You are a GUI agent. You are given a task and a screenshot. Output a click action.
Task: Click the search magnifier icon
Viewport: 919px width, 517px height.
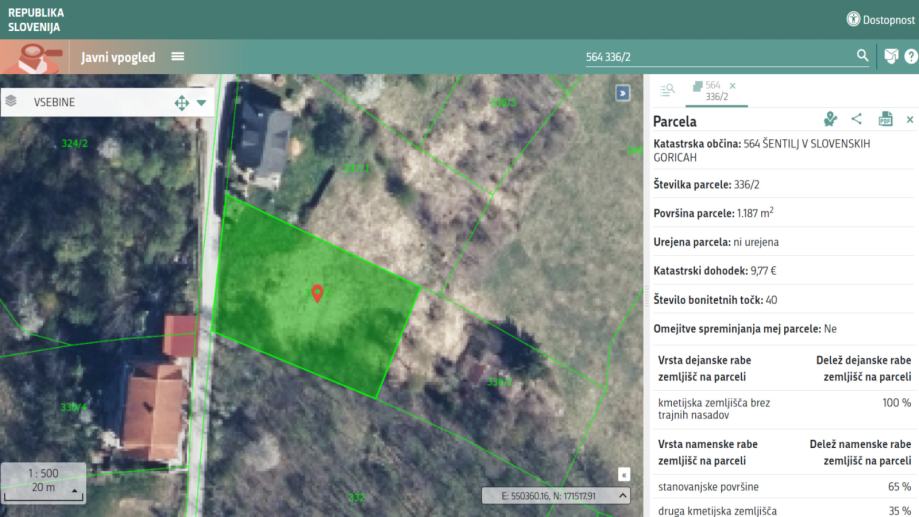(862, 55)
